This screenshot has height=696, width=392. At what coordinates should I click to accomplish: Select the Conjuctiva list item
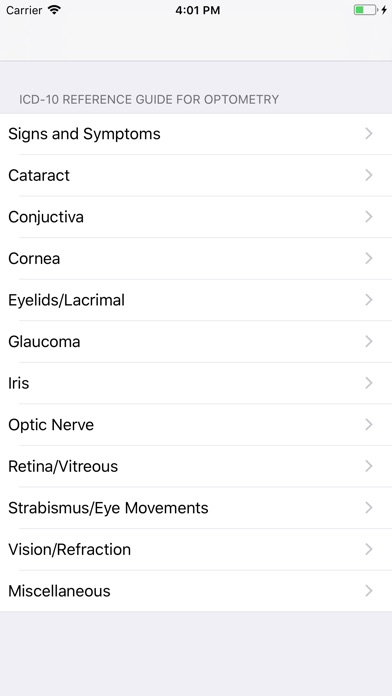(x=196, y=217)
